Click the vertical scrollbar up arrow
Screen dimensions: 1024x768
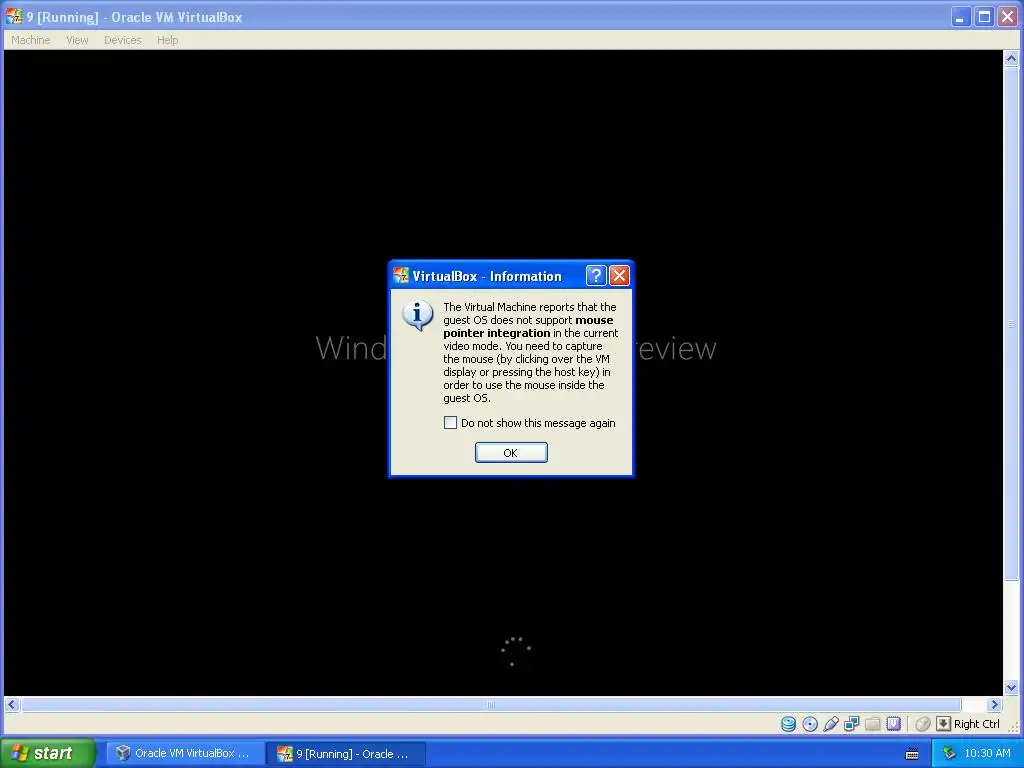tap(1011, 59)
